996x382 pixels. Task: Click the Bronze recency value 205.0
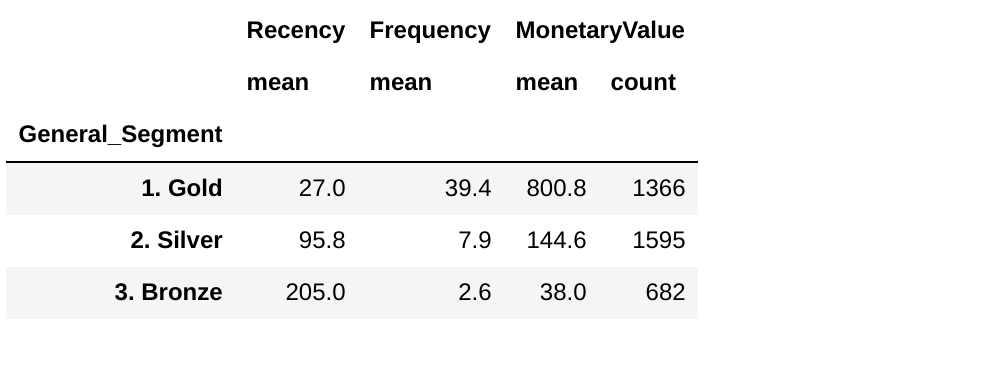[316, 292]
